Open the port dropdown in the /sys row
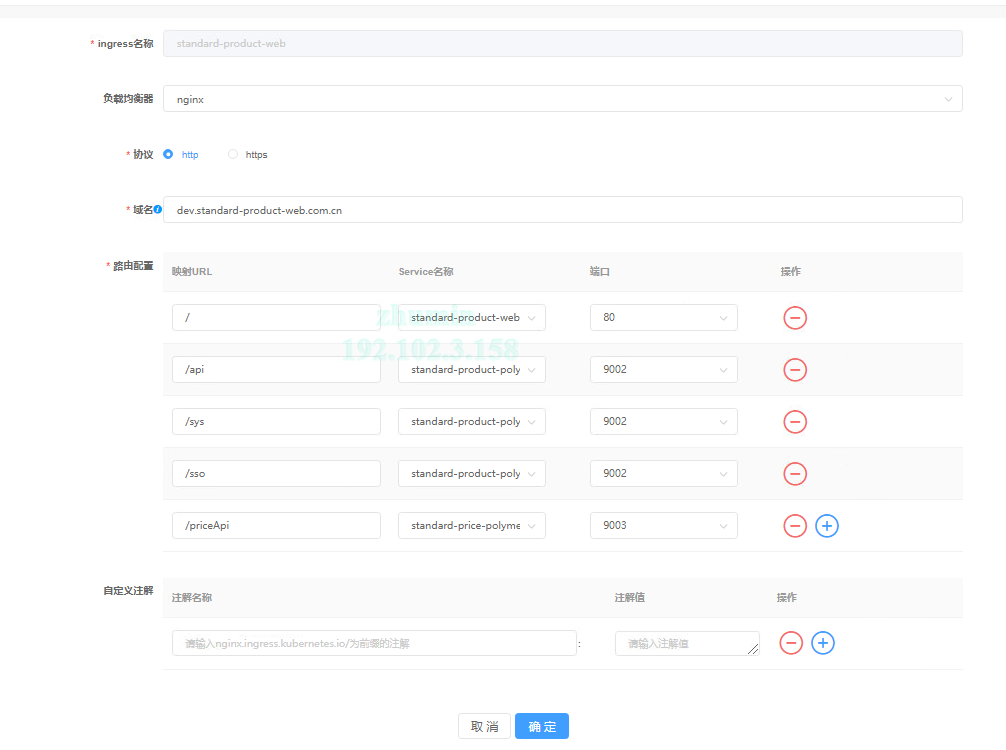Viewport: 1006px width, 750px height. pyautogui.click(x=663, y=422)
